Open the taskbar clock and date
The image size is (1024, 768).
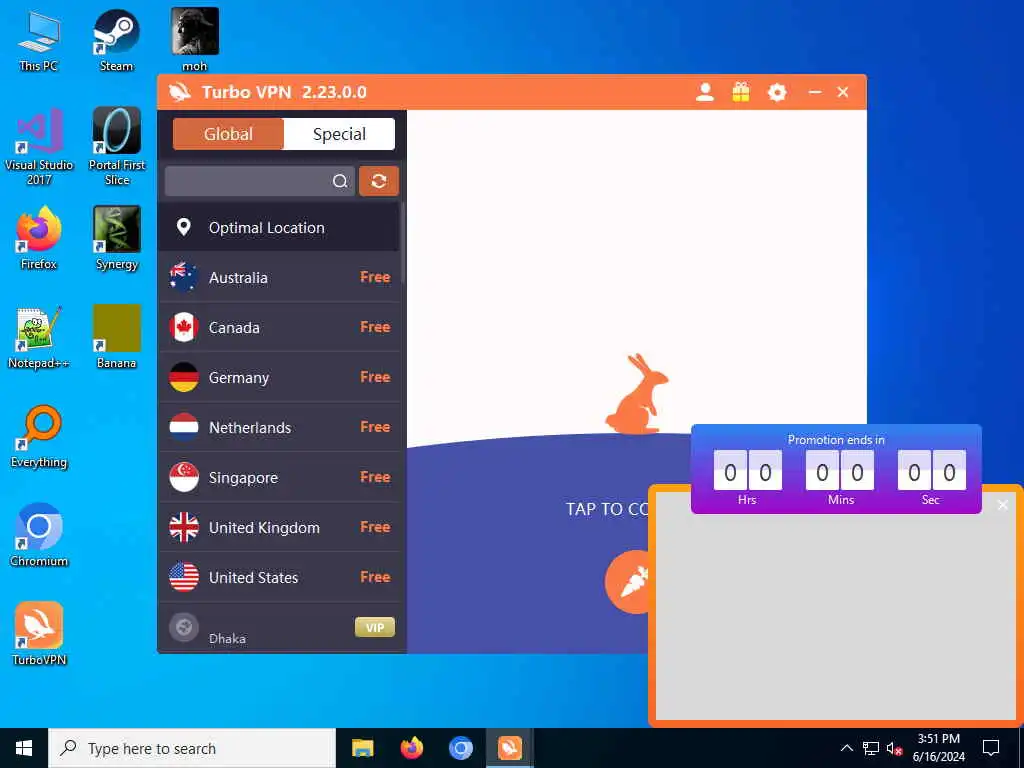[938, 748]
